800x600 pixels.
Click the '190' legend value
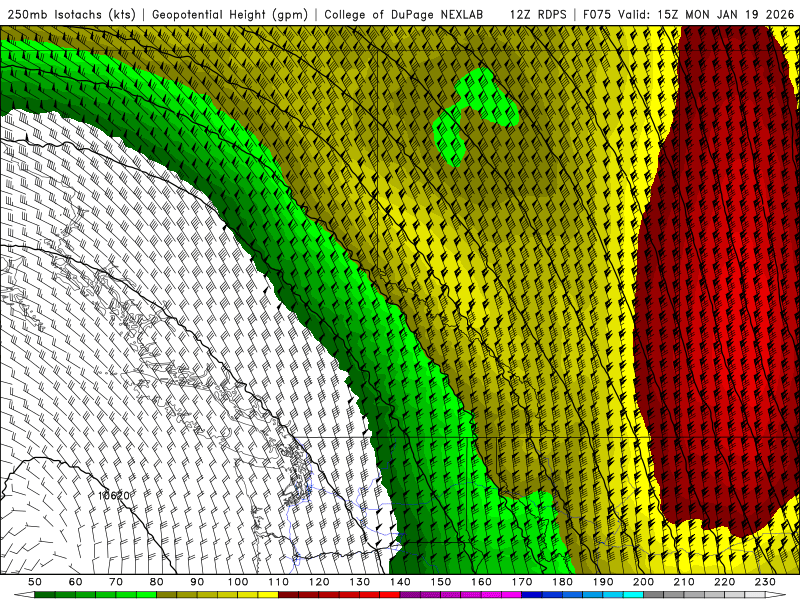(x=603, y=582)
